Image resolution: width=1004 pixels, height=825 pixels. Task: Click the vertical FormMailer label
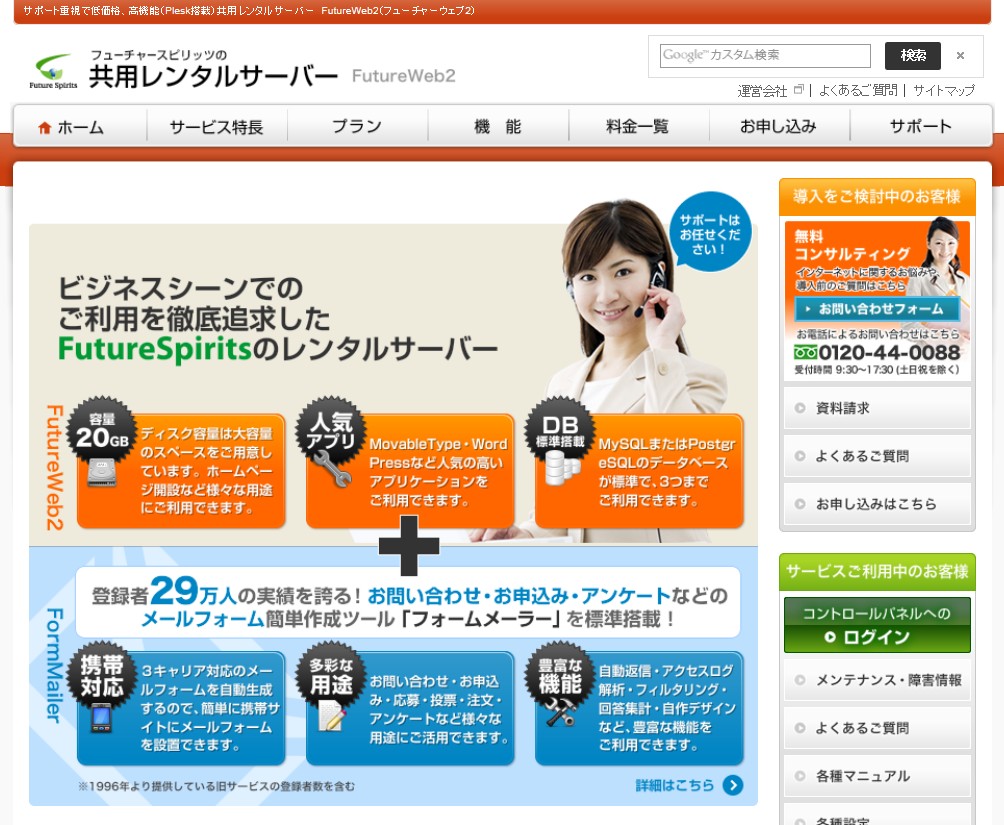pyautogui.click(x=54, y=666)
